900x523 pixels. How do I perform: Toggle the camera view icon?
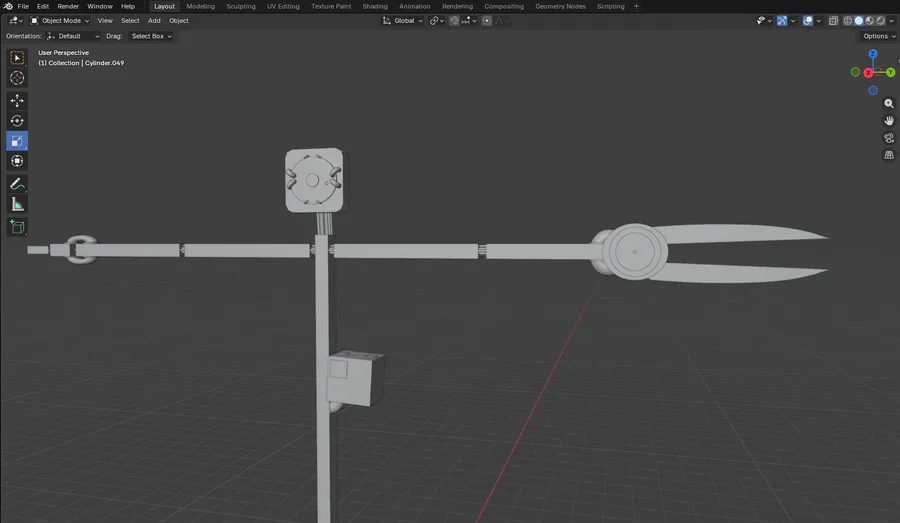tap(889, 138)
